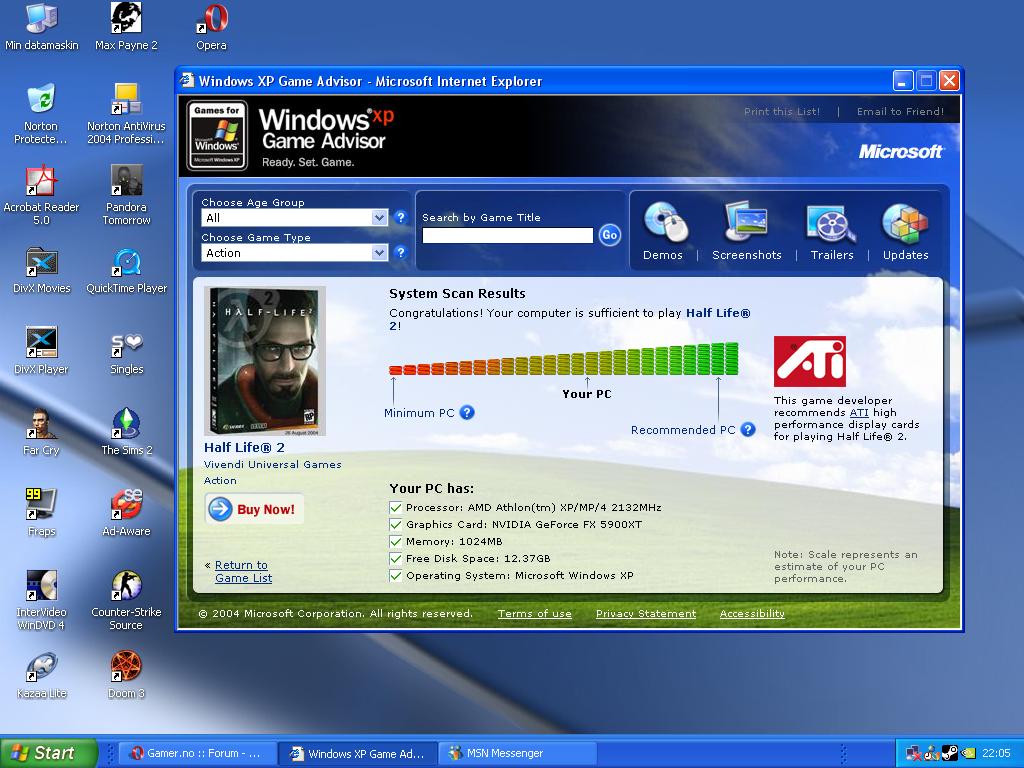Expand the Choose Age Group dropdown
The image size is (1024, 768).
pos(379,217)
